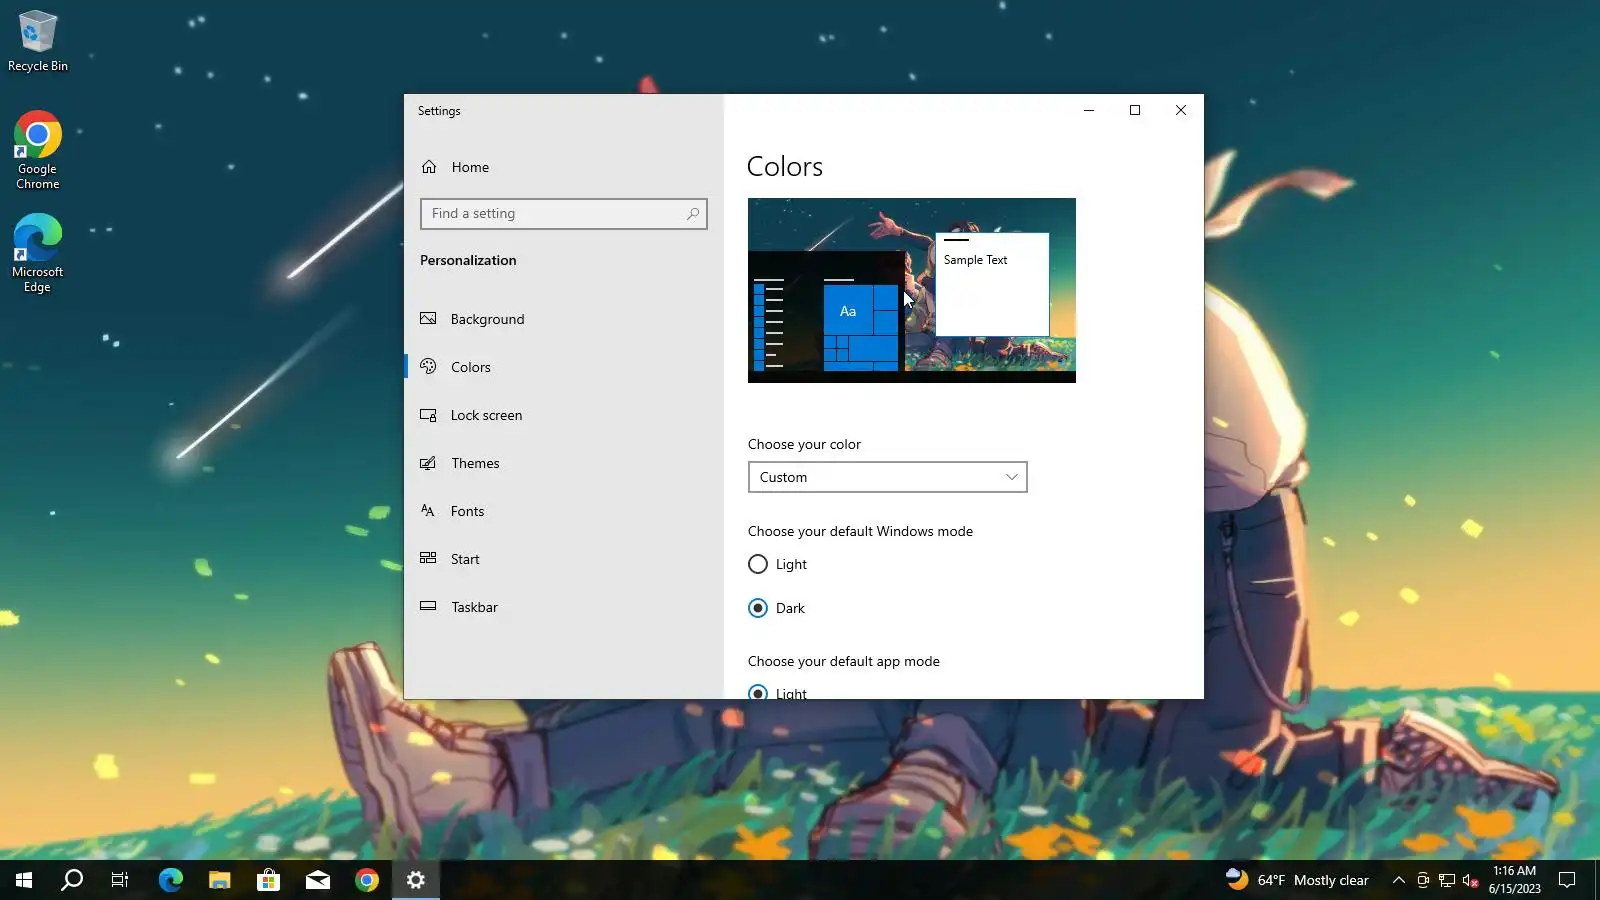Select the Google Chrome desktop shortcut

coord(38,150)
